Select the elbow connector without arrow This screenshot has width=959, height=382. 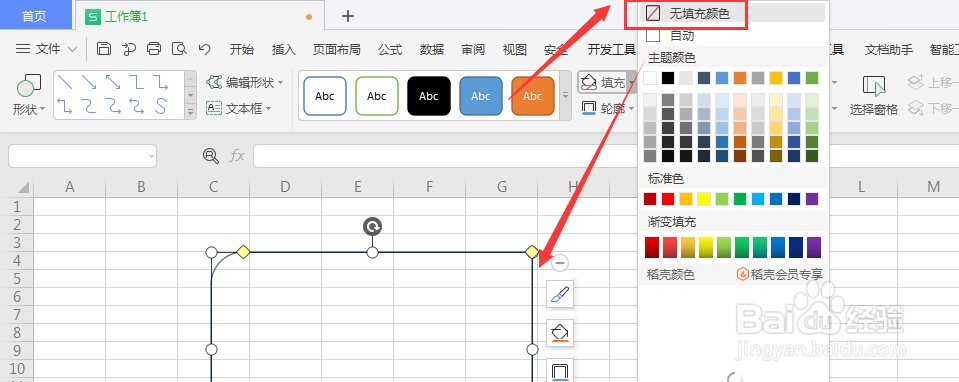[137, 82]
